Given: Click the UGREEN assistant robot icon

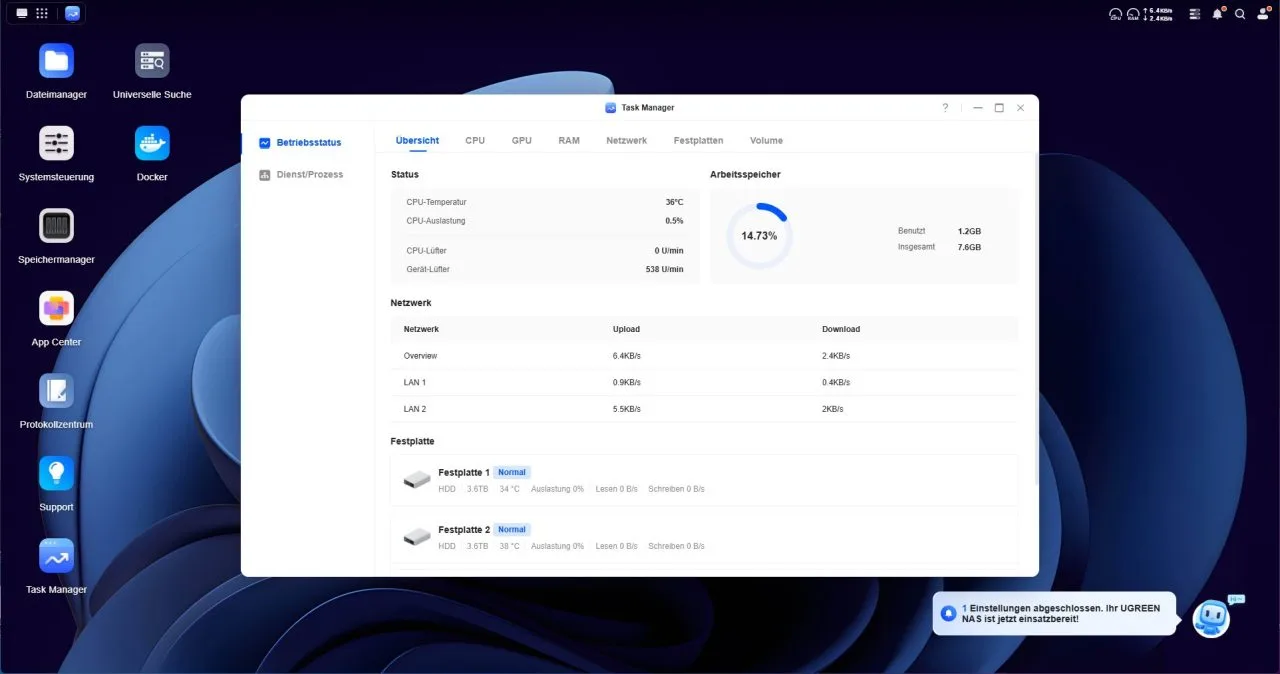Looking at the screenshot, I should [1211, 619].
